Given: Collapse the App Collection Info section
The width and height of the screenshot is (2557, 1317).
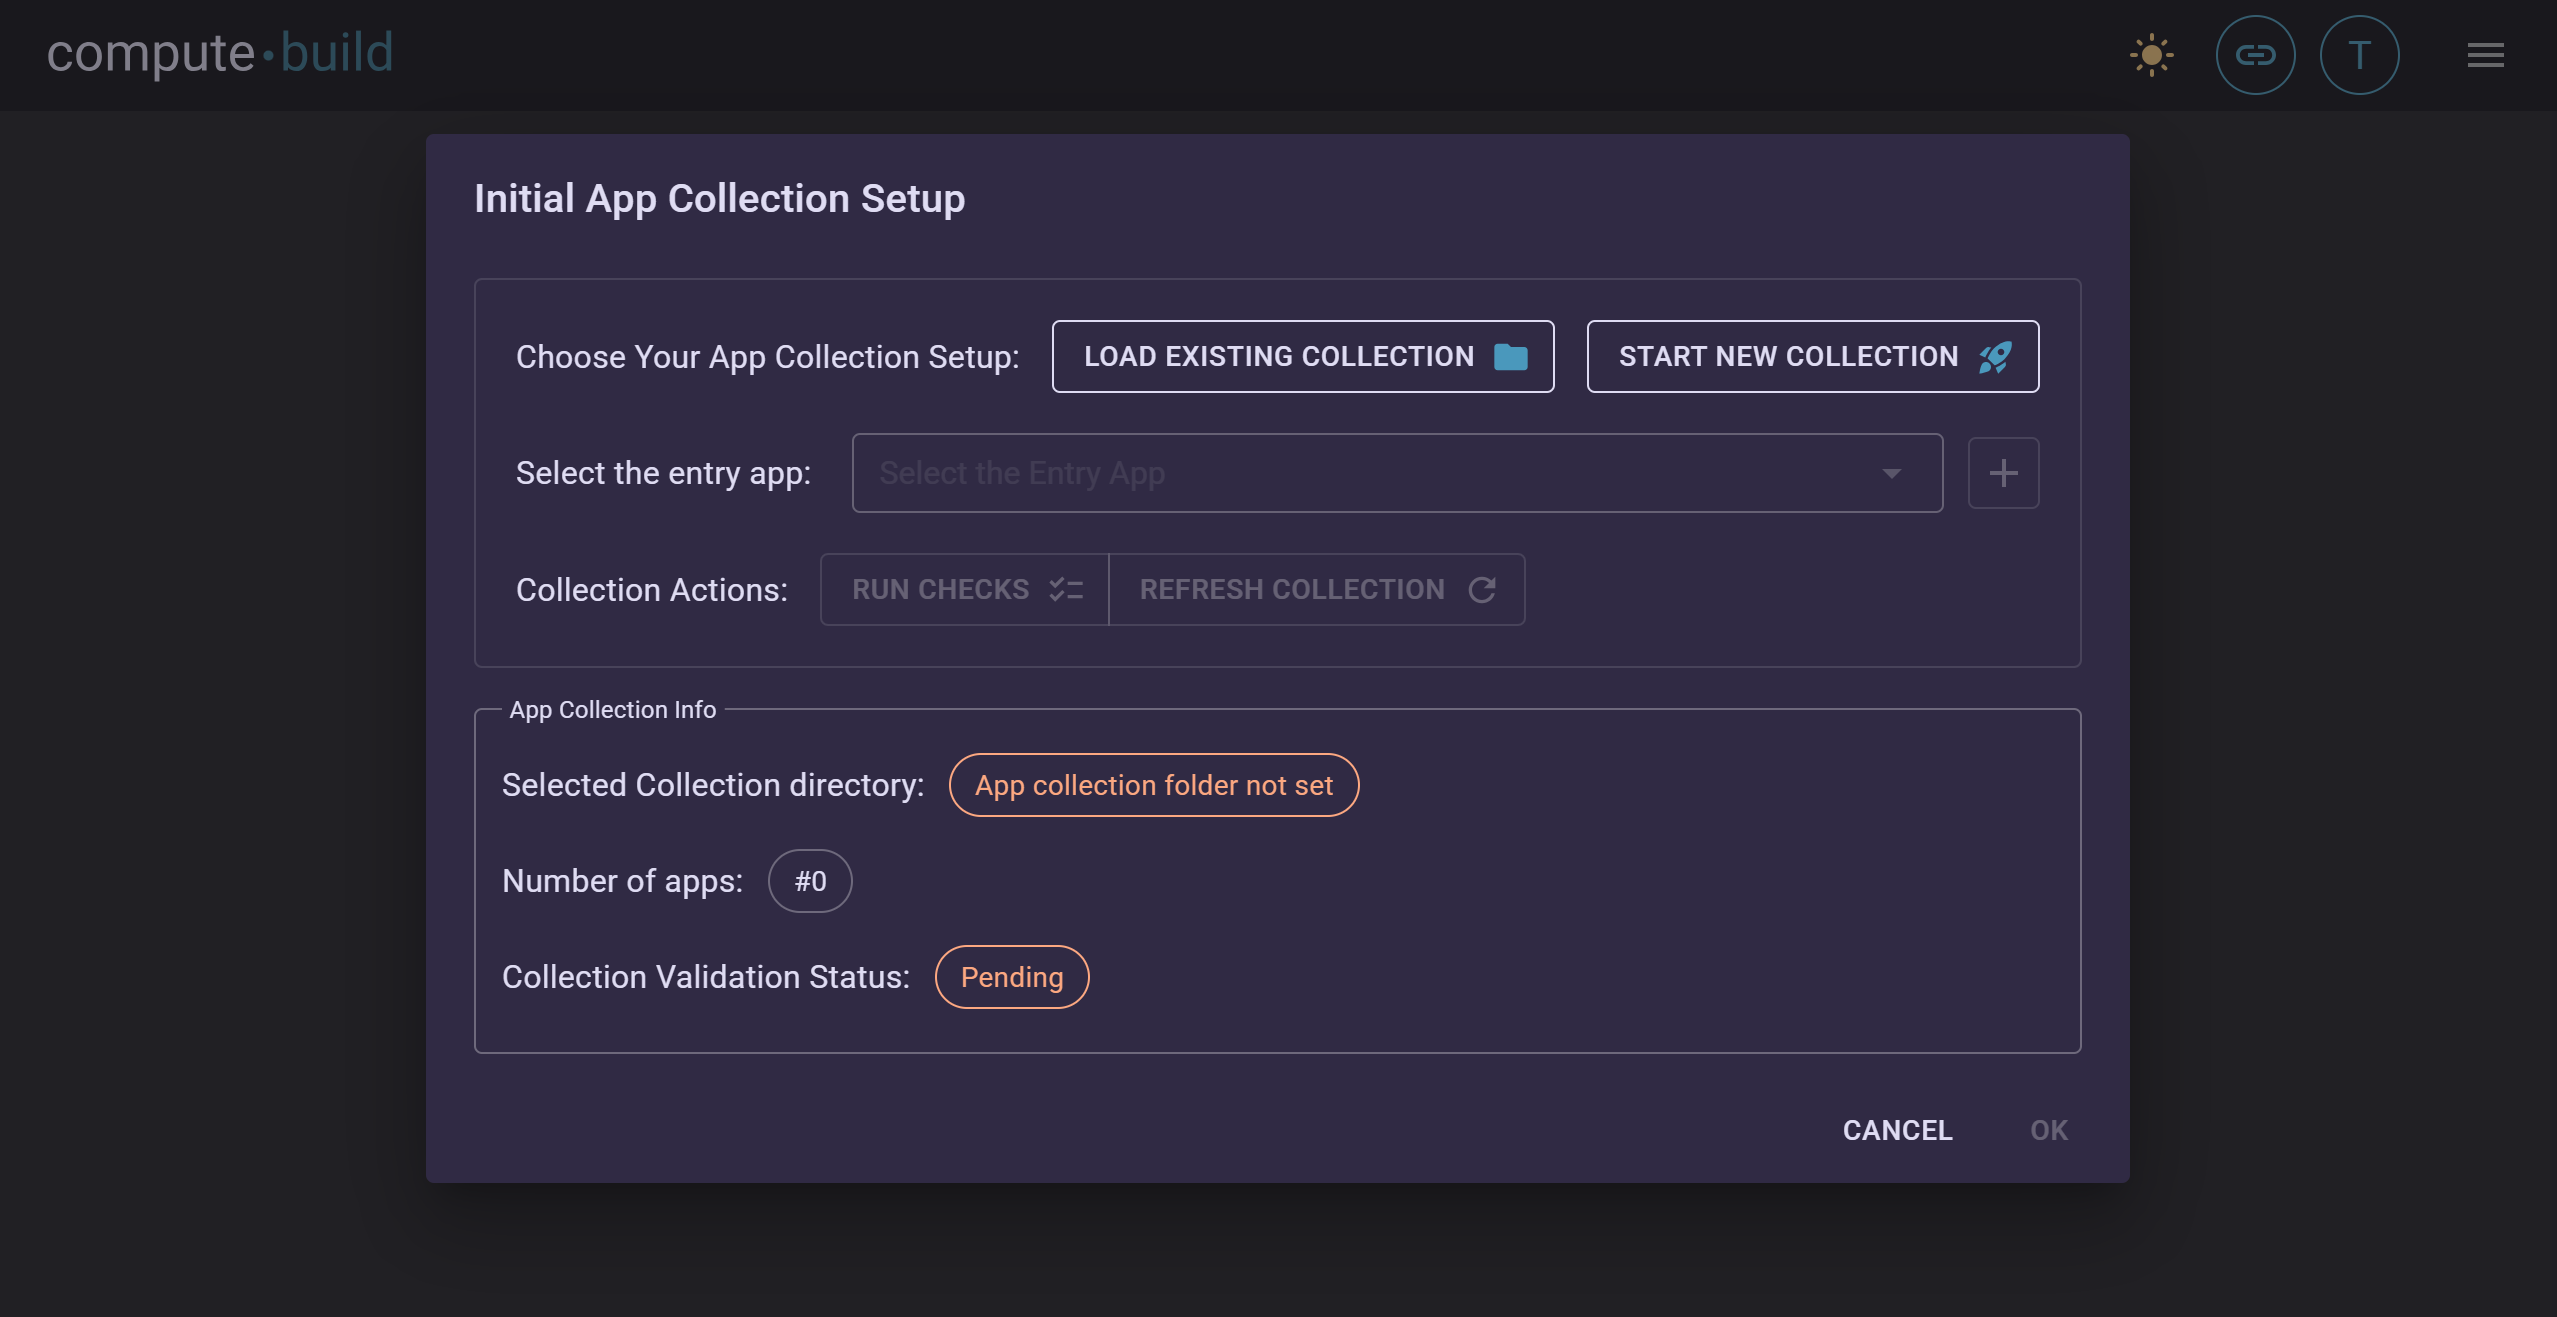Looking at the screenshot, I should tap(613, 709).
